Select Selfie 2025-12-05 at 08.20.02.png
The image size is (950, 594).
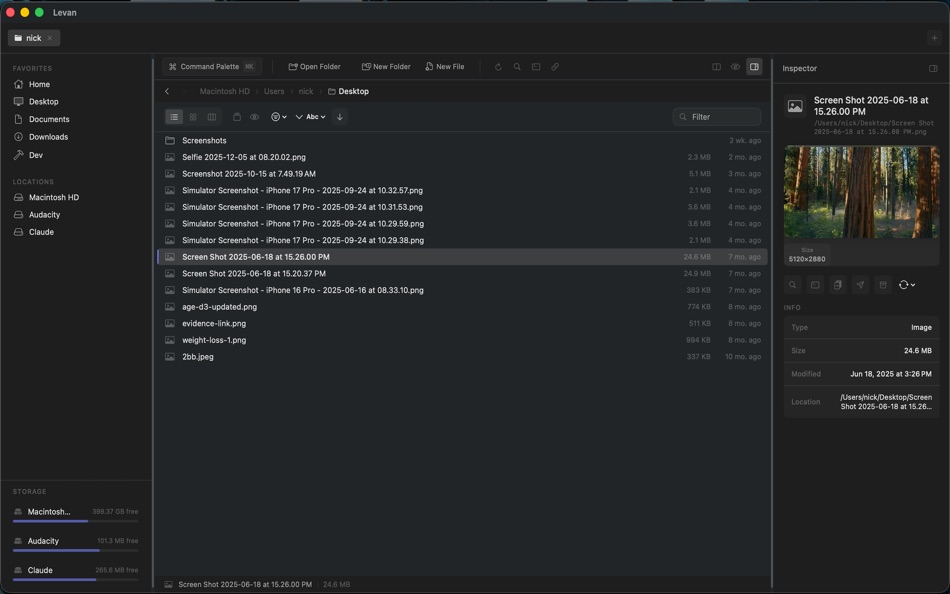[x=462, y=157]
